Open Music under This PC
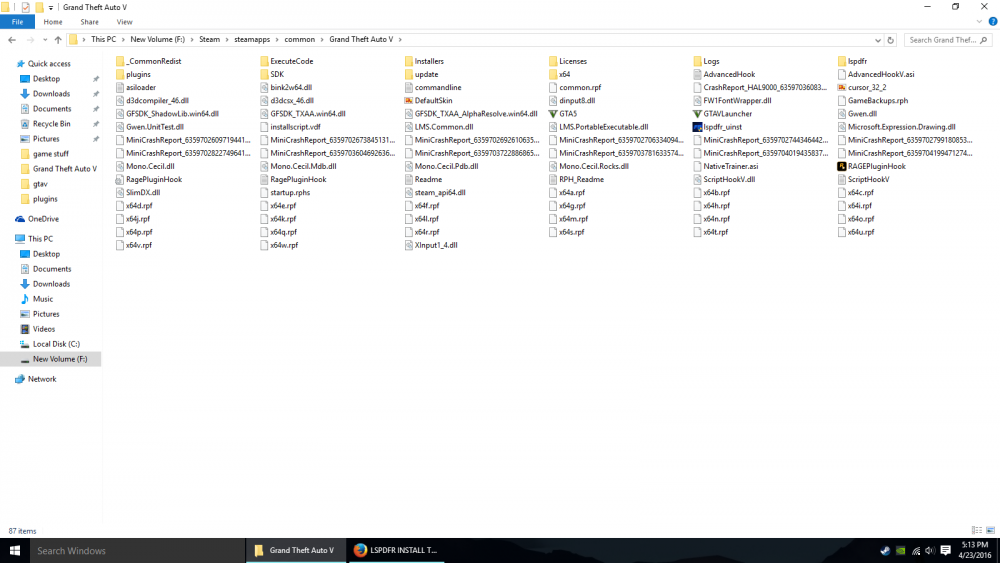Image resolution: width=1000 pixels, height=563 pixels. (37, 299)
